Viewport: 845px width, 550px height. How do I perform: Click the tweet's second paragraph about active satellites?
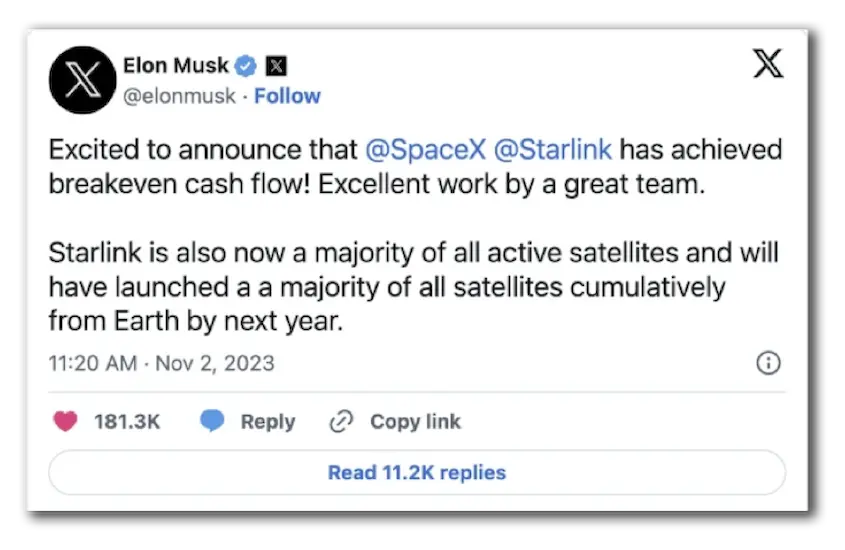point(400,287)
